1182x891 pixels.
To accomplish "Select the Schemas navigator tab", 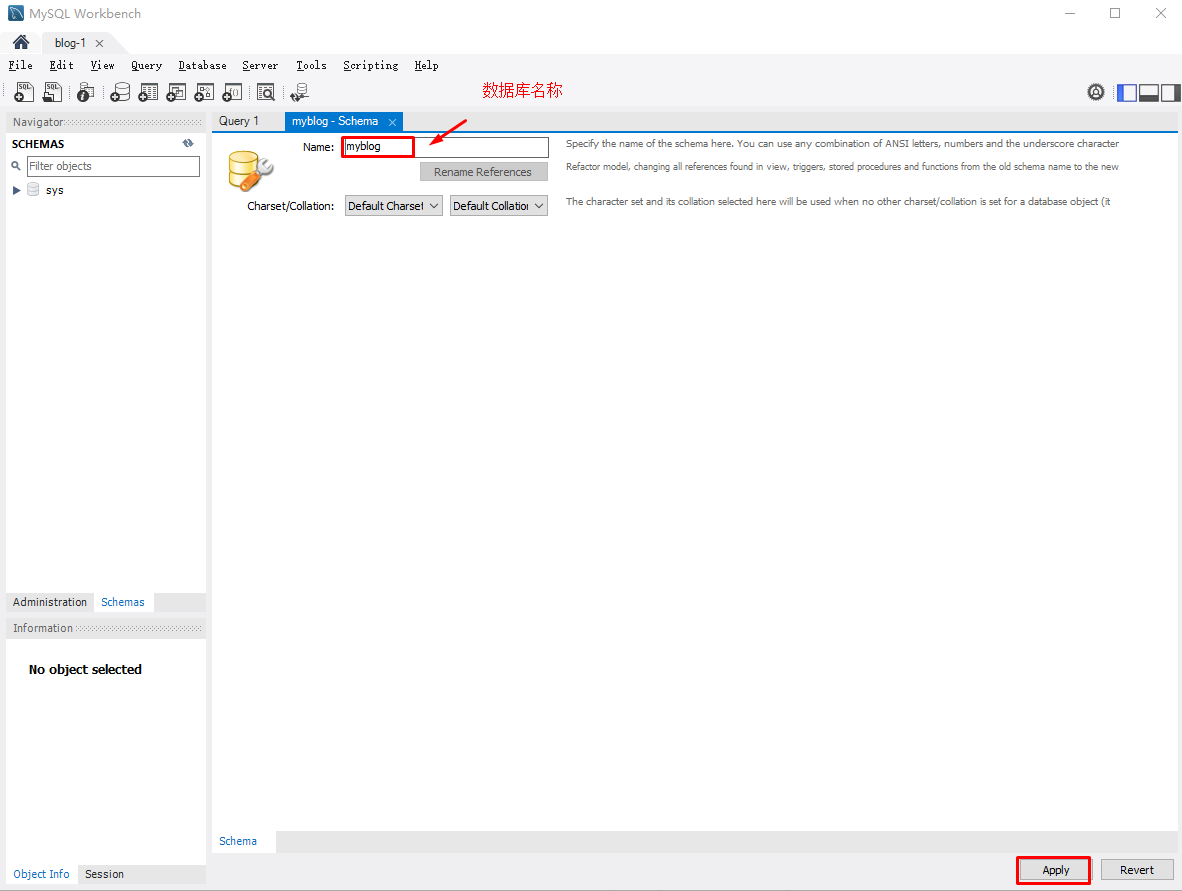I will 123,602.
